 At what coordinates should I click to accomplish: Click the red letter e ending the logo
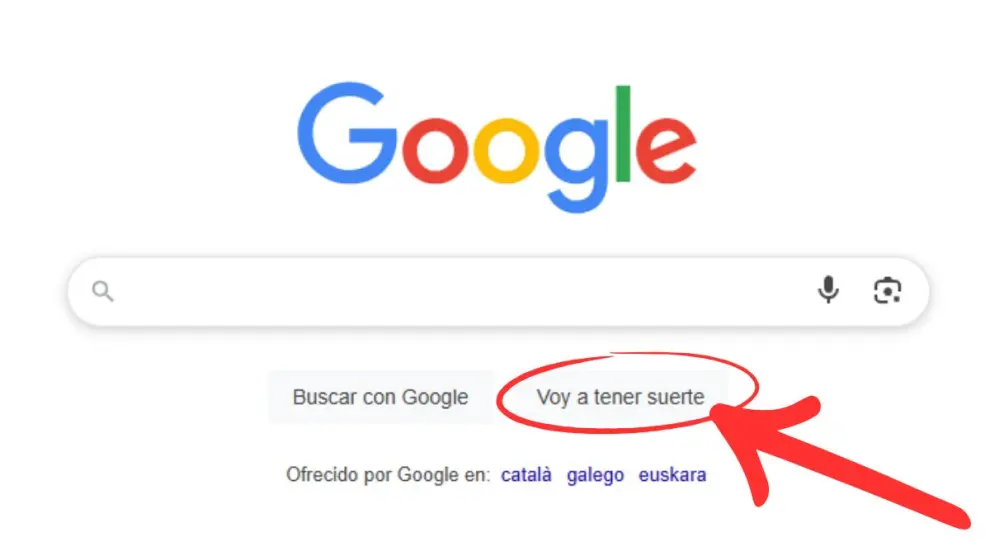tap(665, 150)
